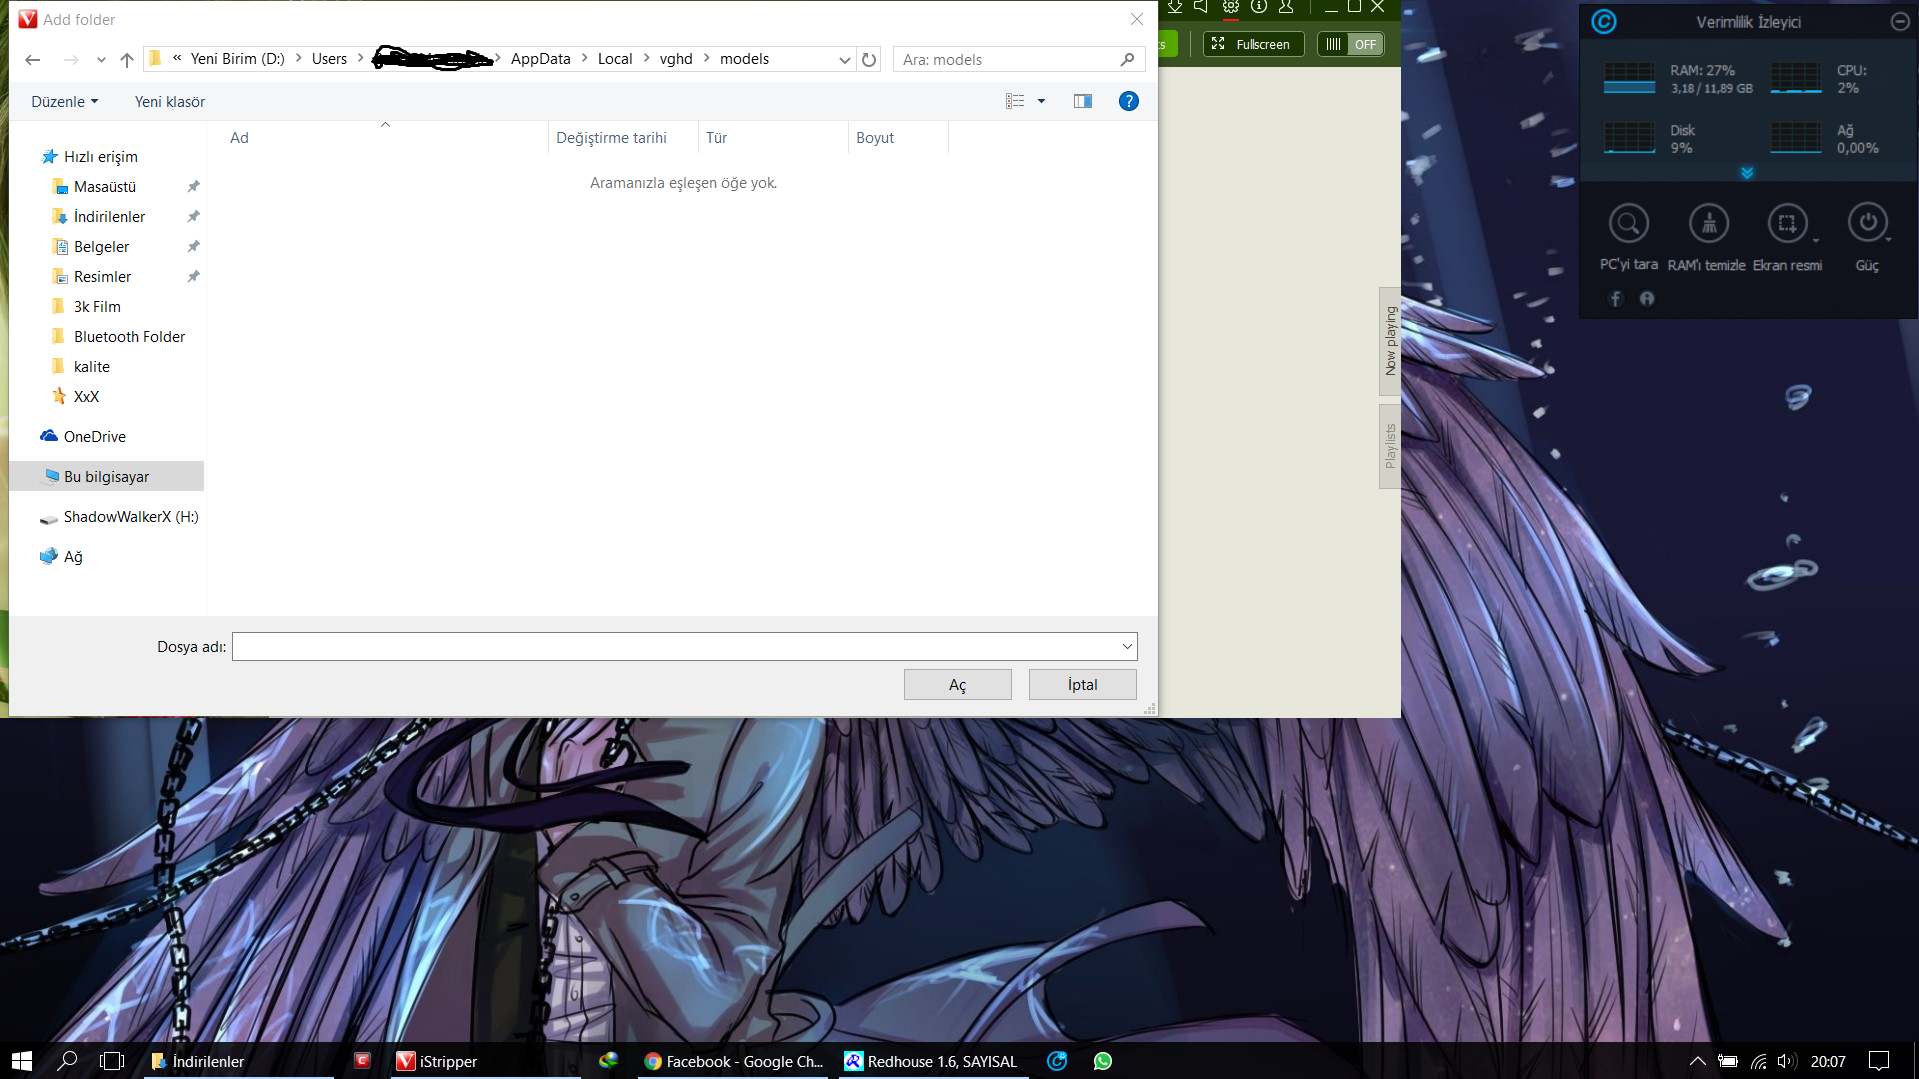Click the announcement megaphone icon in iStripper
The image size is (1919, 1079).
point(1201,7)
